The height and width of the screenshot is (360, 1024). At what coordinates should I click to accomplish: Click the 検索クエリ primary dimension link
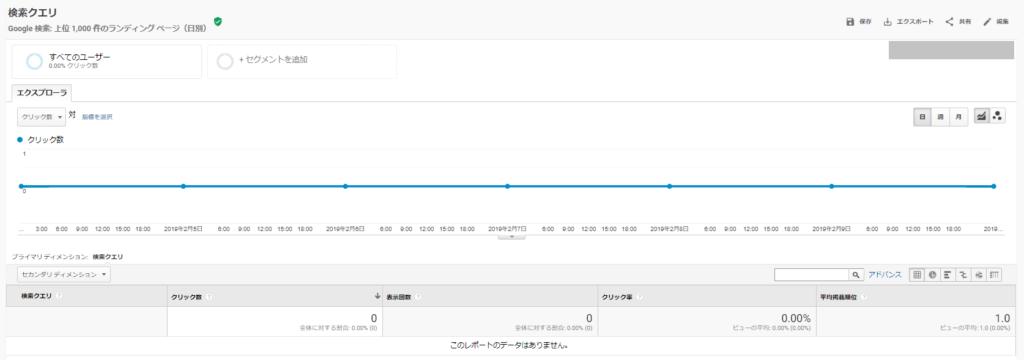[x=108, y=257]
